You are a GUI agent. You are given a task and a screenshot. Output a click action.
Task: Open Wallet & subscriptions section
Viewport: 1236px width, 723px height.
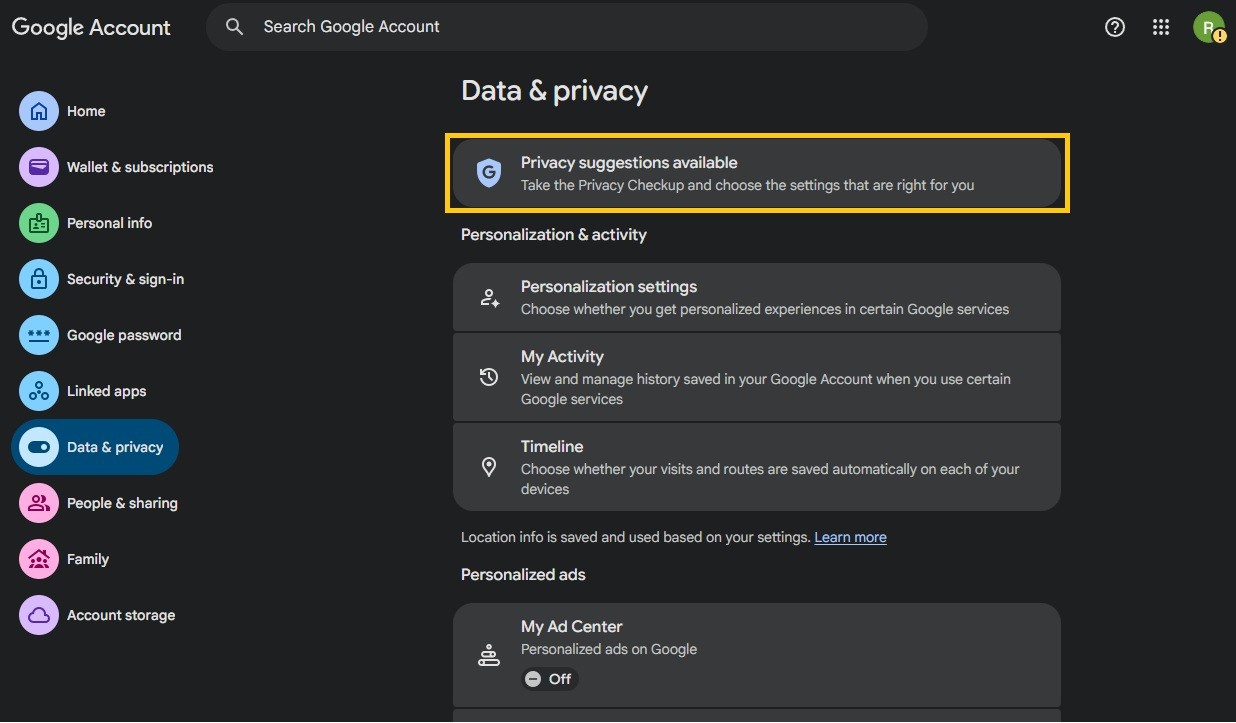pos(140,167)
